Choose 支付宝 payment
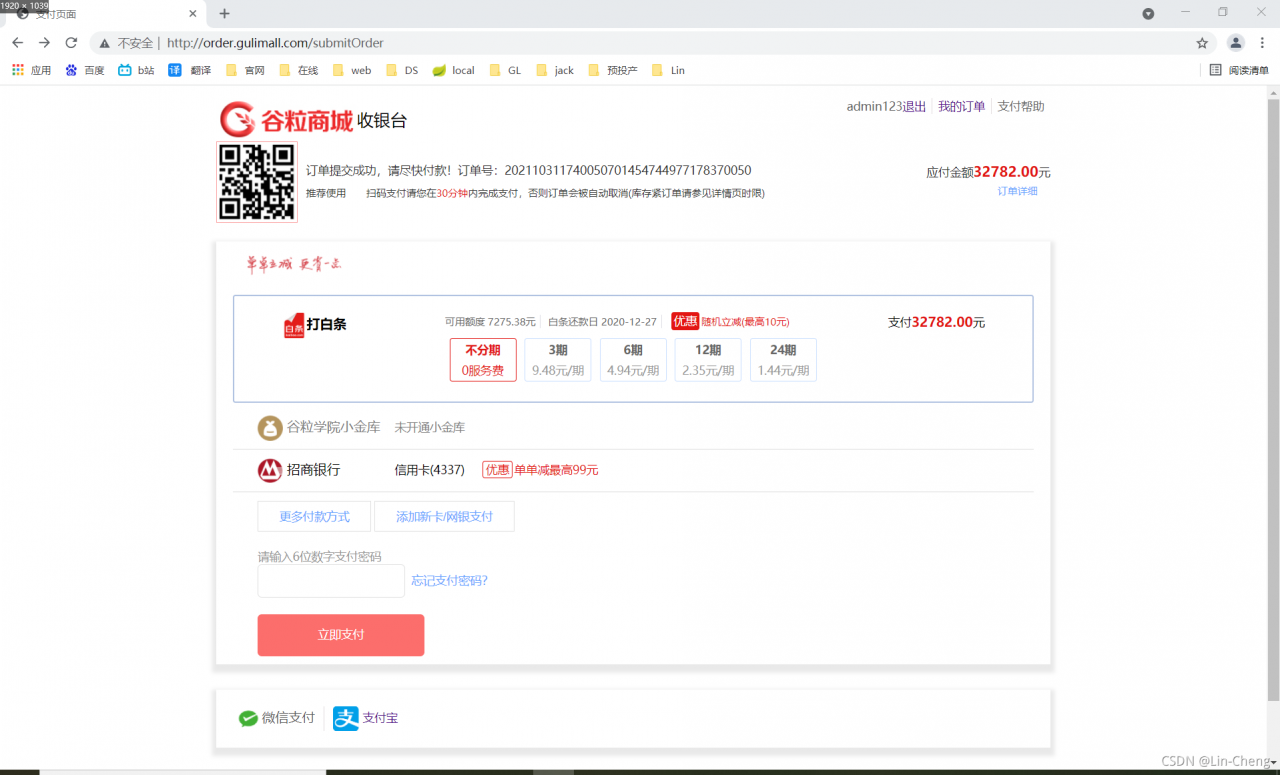Screen dimensions: 1280x775 (365, 718)
